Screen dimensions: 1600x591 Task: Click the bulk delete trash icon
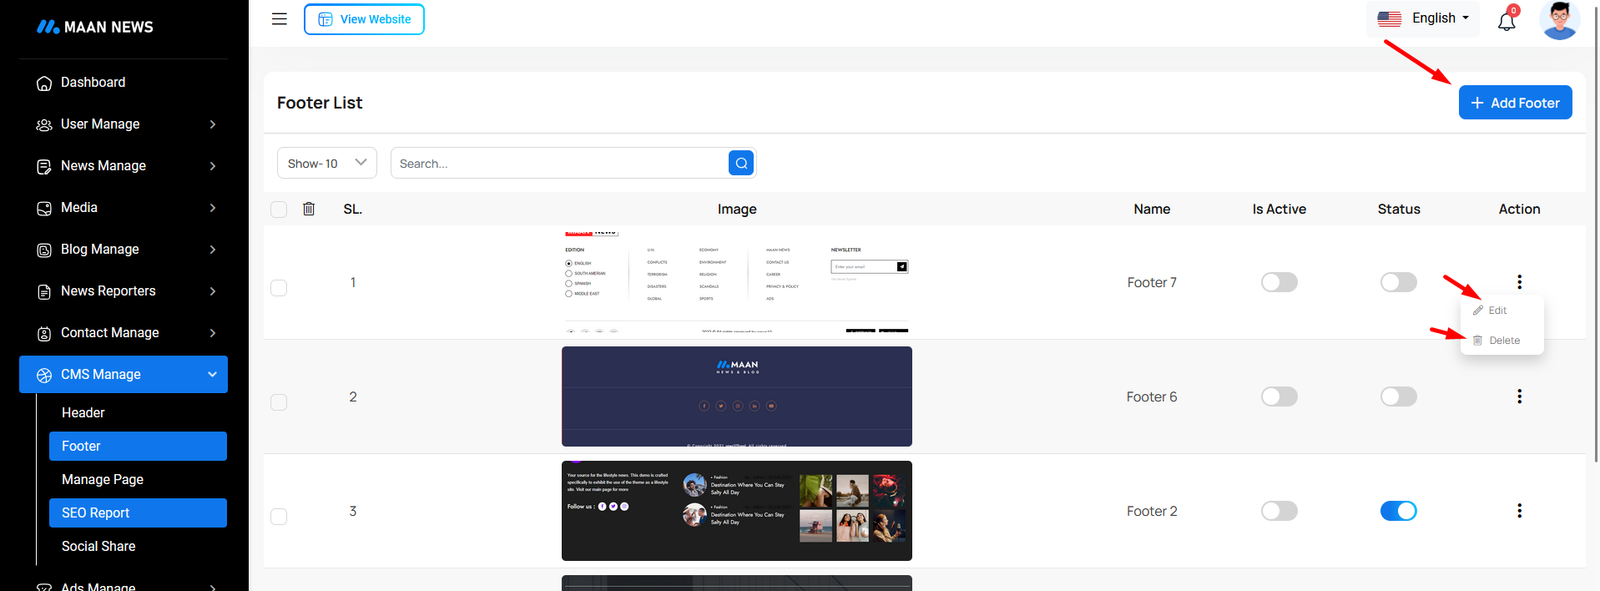click(x=309, y=209)
